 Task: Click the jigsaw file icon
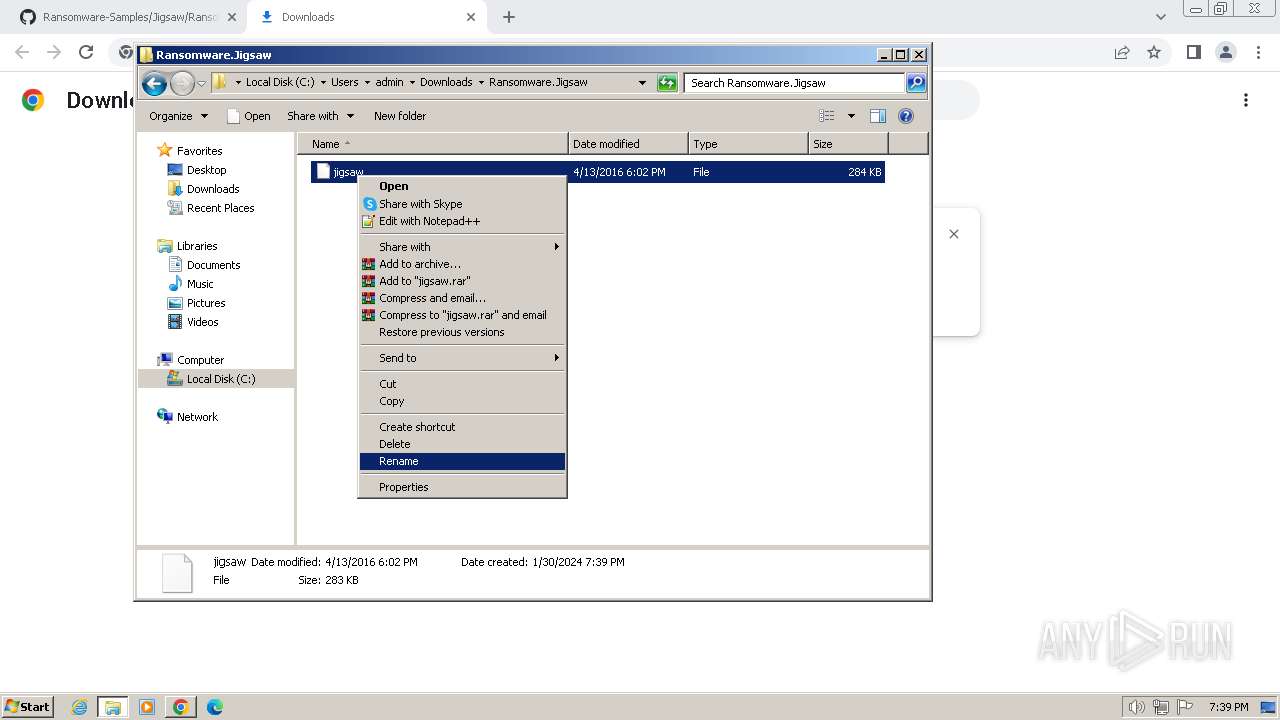coord(323,172)
